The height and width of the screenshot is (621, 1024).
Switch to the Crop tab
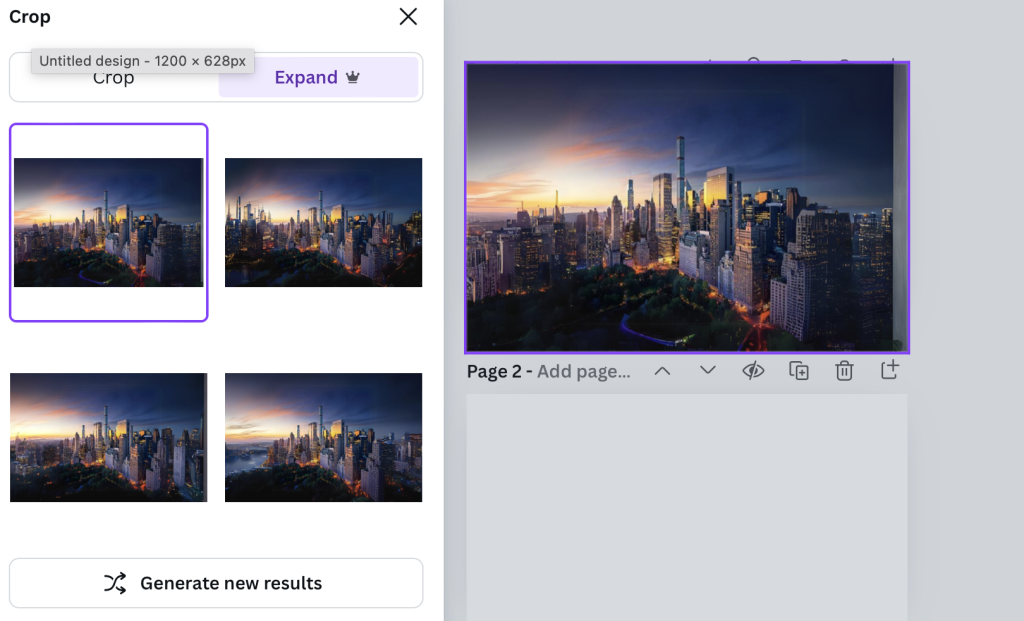pos(114,78)
